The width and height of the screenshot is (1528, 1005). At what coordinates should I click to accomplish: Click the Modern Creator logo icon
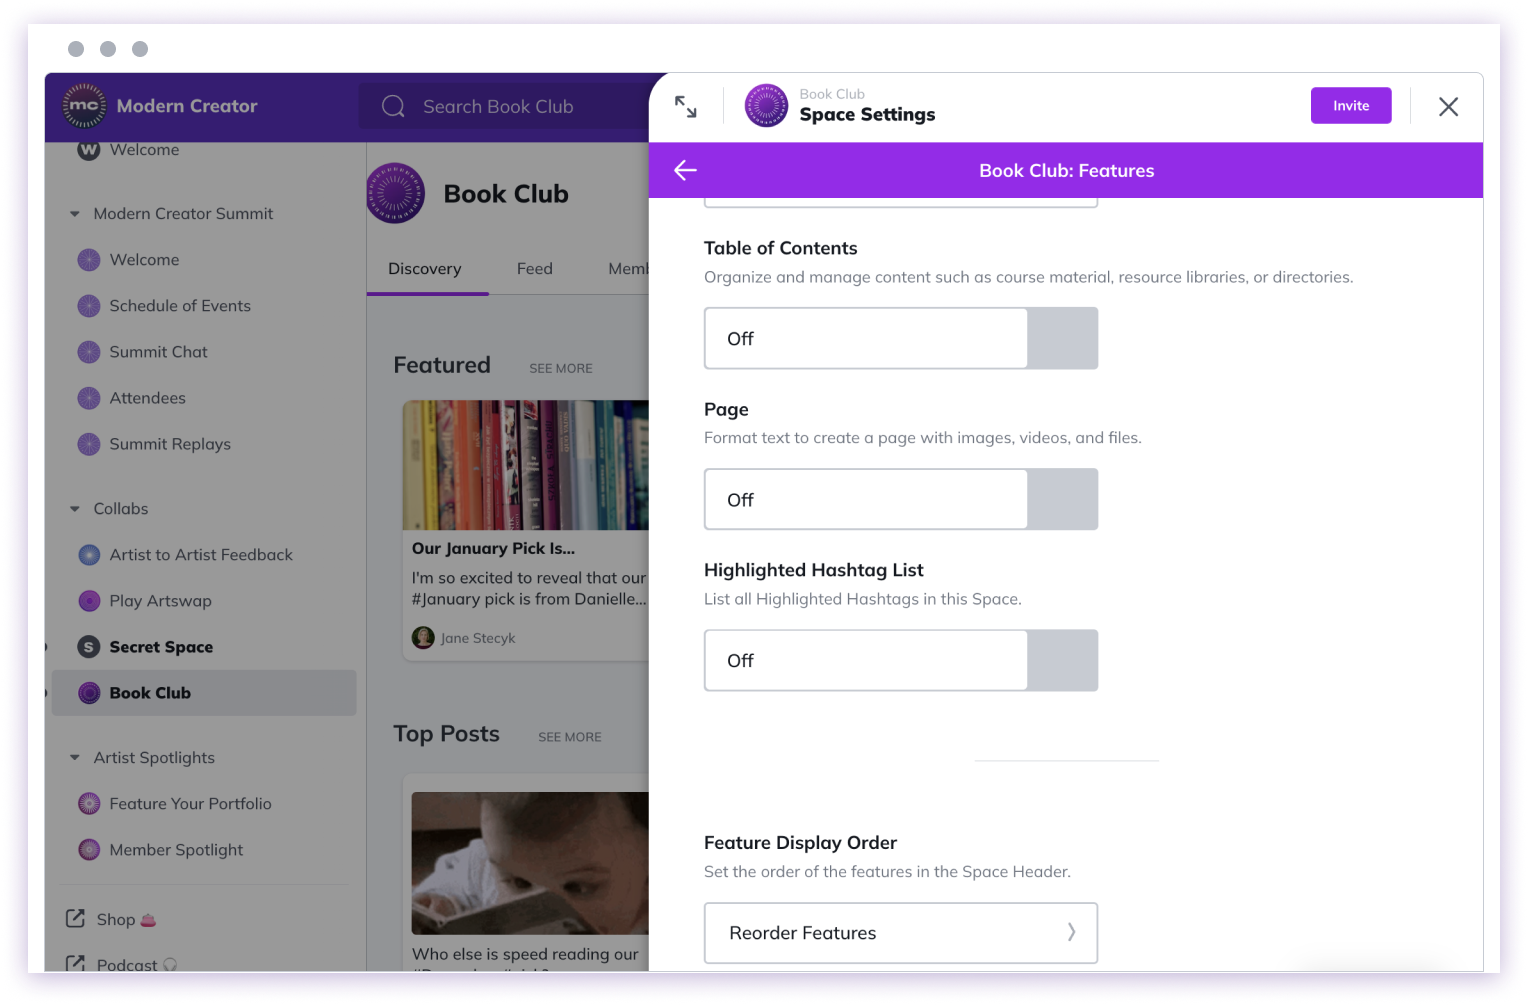[84, 106]
